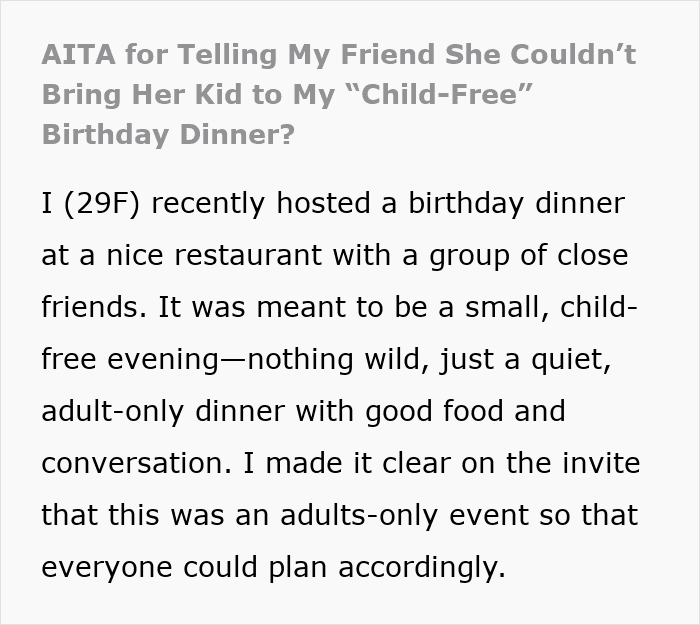The height and width of the screenshot is (625, 700).
Task: Click "Birthday Dinner?" in the title
Action: [x=168, y=134]
